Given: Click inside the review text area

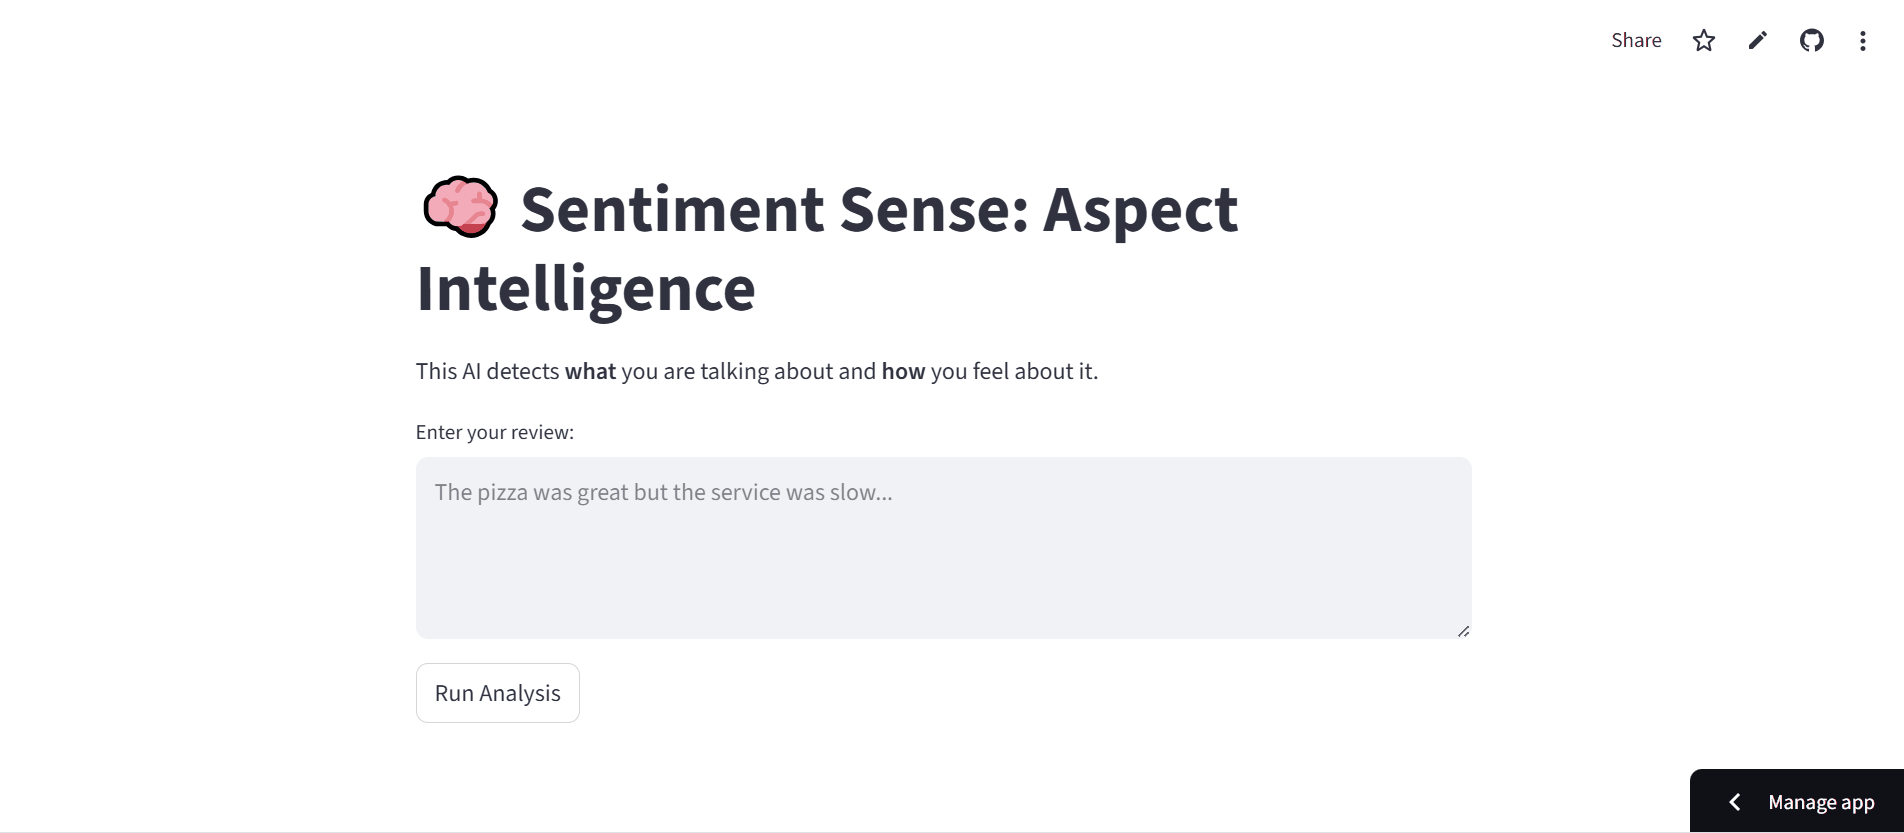Looking at the screenshot, I should coord(943,548).
